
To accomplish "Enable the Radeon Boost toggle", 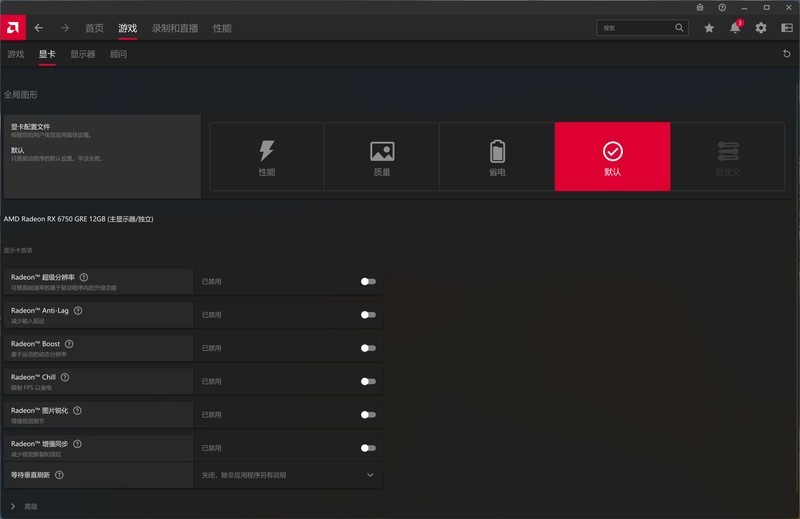I will pos(368,348).
